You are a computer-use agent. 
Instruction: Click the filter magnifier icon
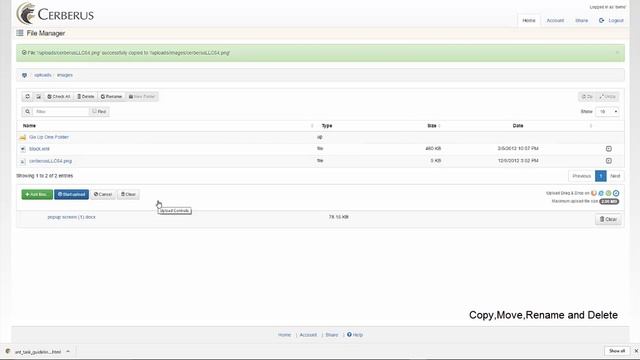(x=27, y=111)
